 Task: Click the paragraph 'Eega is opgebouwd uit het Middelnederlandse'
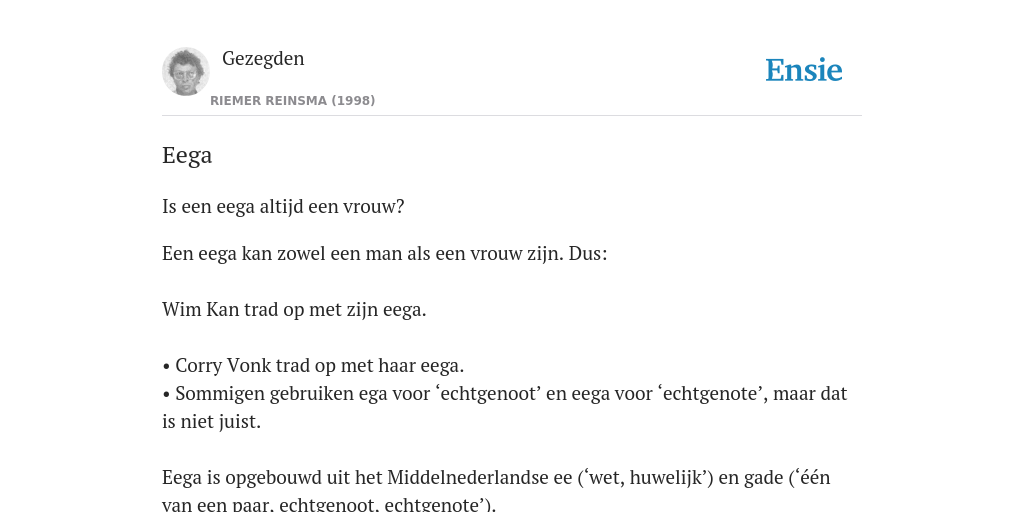click(496, 491)
